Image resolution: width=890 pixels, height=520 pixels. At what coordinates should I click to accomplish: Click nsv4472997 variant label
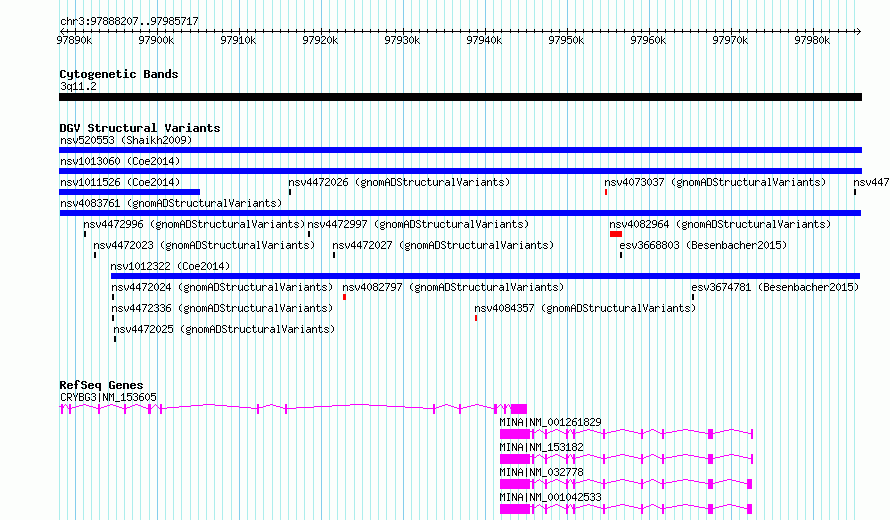(x=418, y=224)
